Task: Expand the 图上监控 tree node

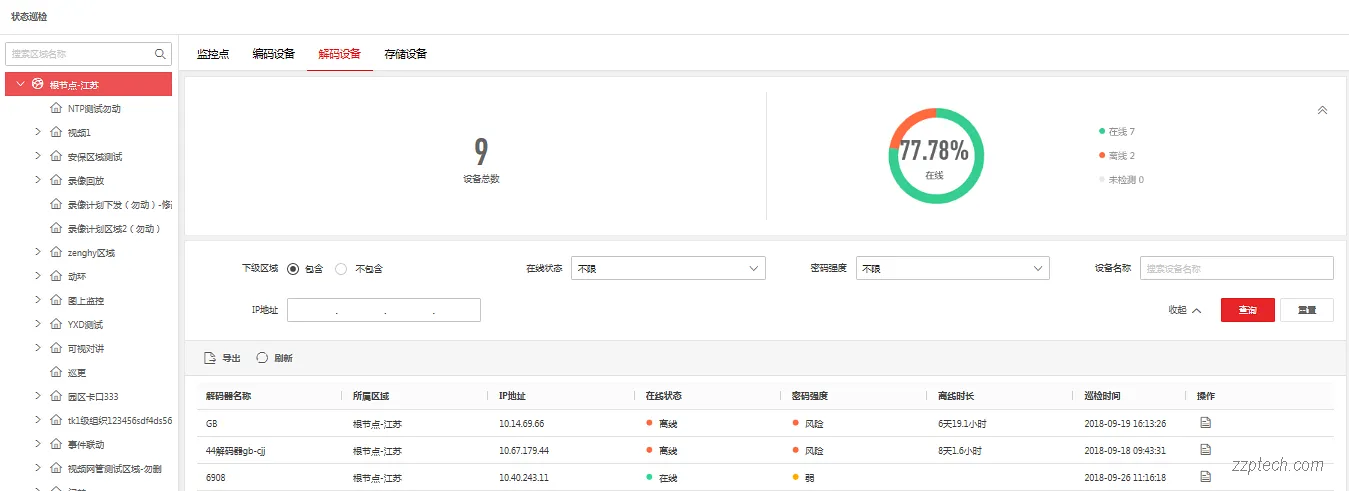Action: pyautogui.click(x=38, y=300)
